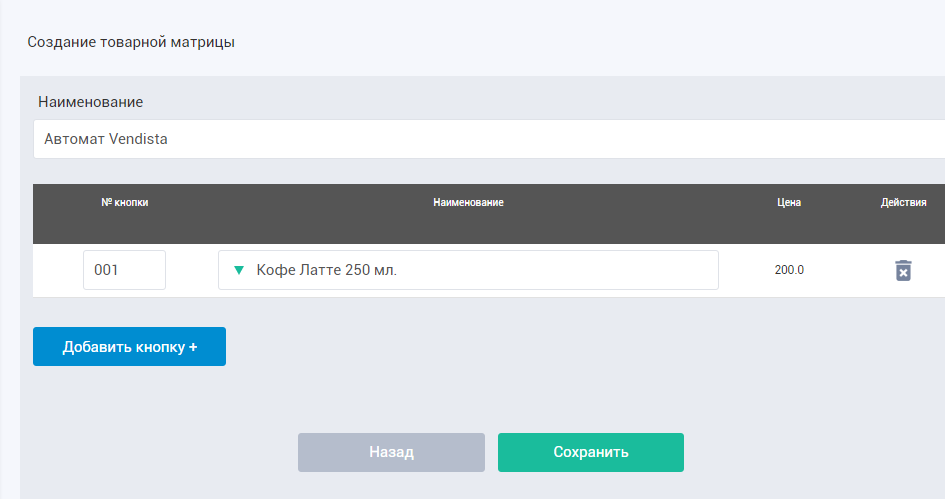Screen dimensions: 945x499
Task: Click the № кнопки column header
Action: click(x=125, y=202)
